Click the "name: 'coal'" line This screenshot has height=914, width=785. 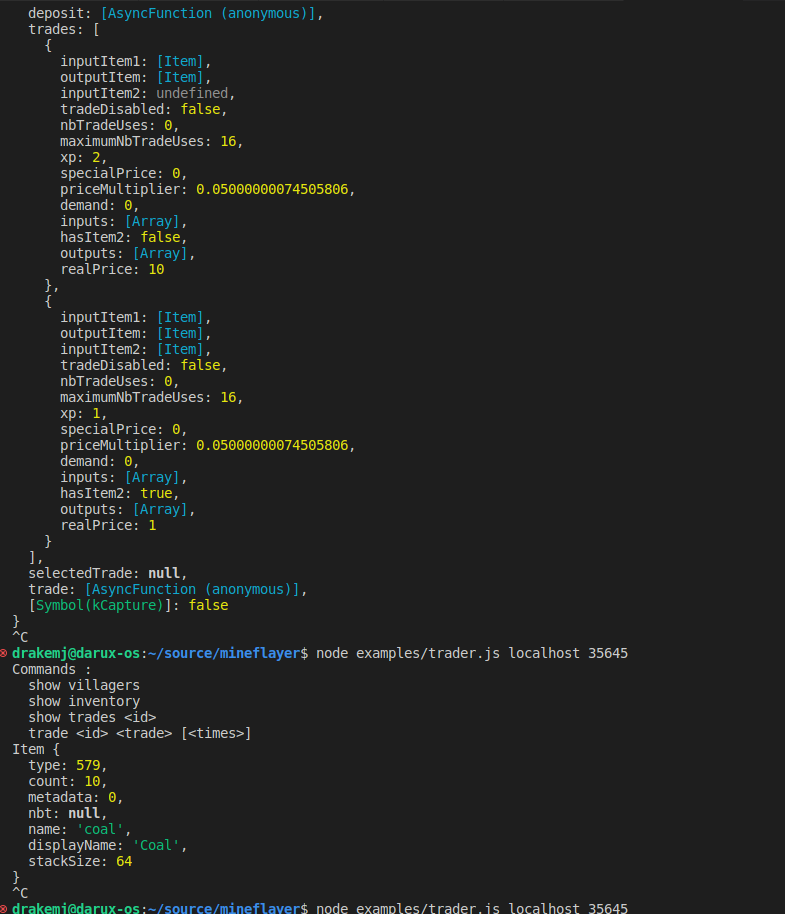tap(80, 829)
